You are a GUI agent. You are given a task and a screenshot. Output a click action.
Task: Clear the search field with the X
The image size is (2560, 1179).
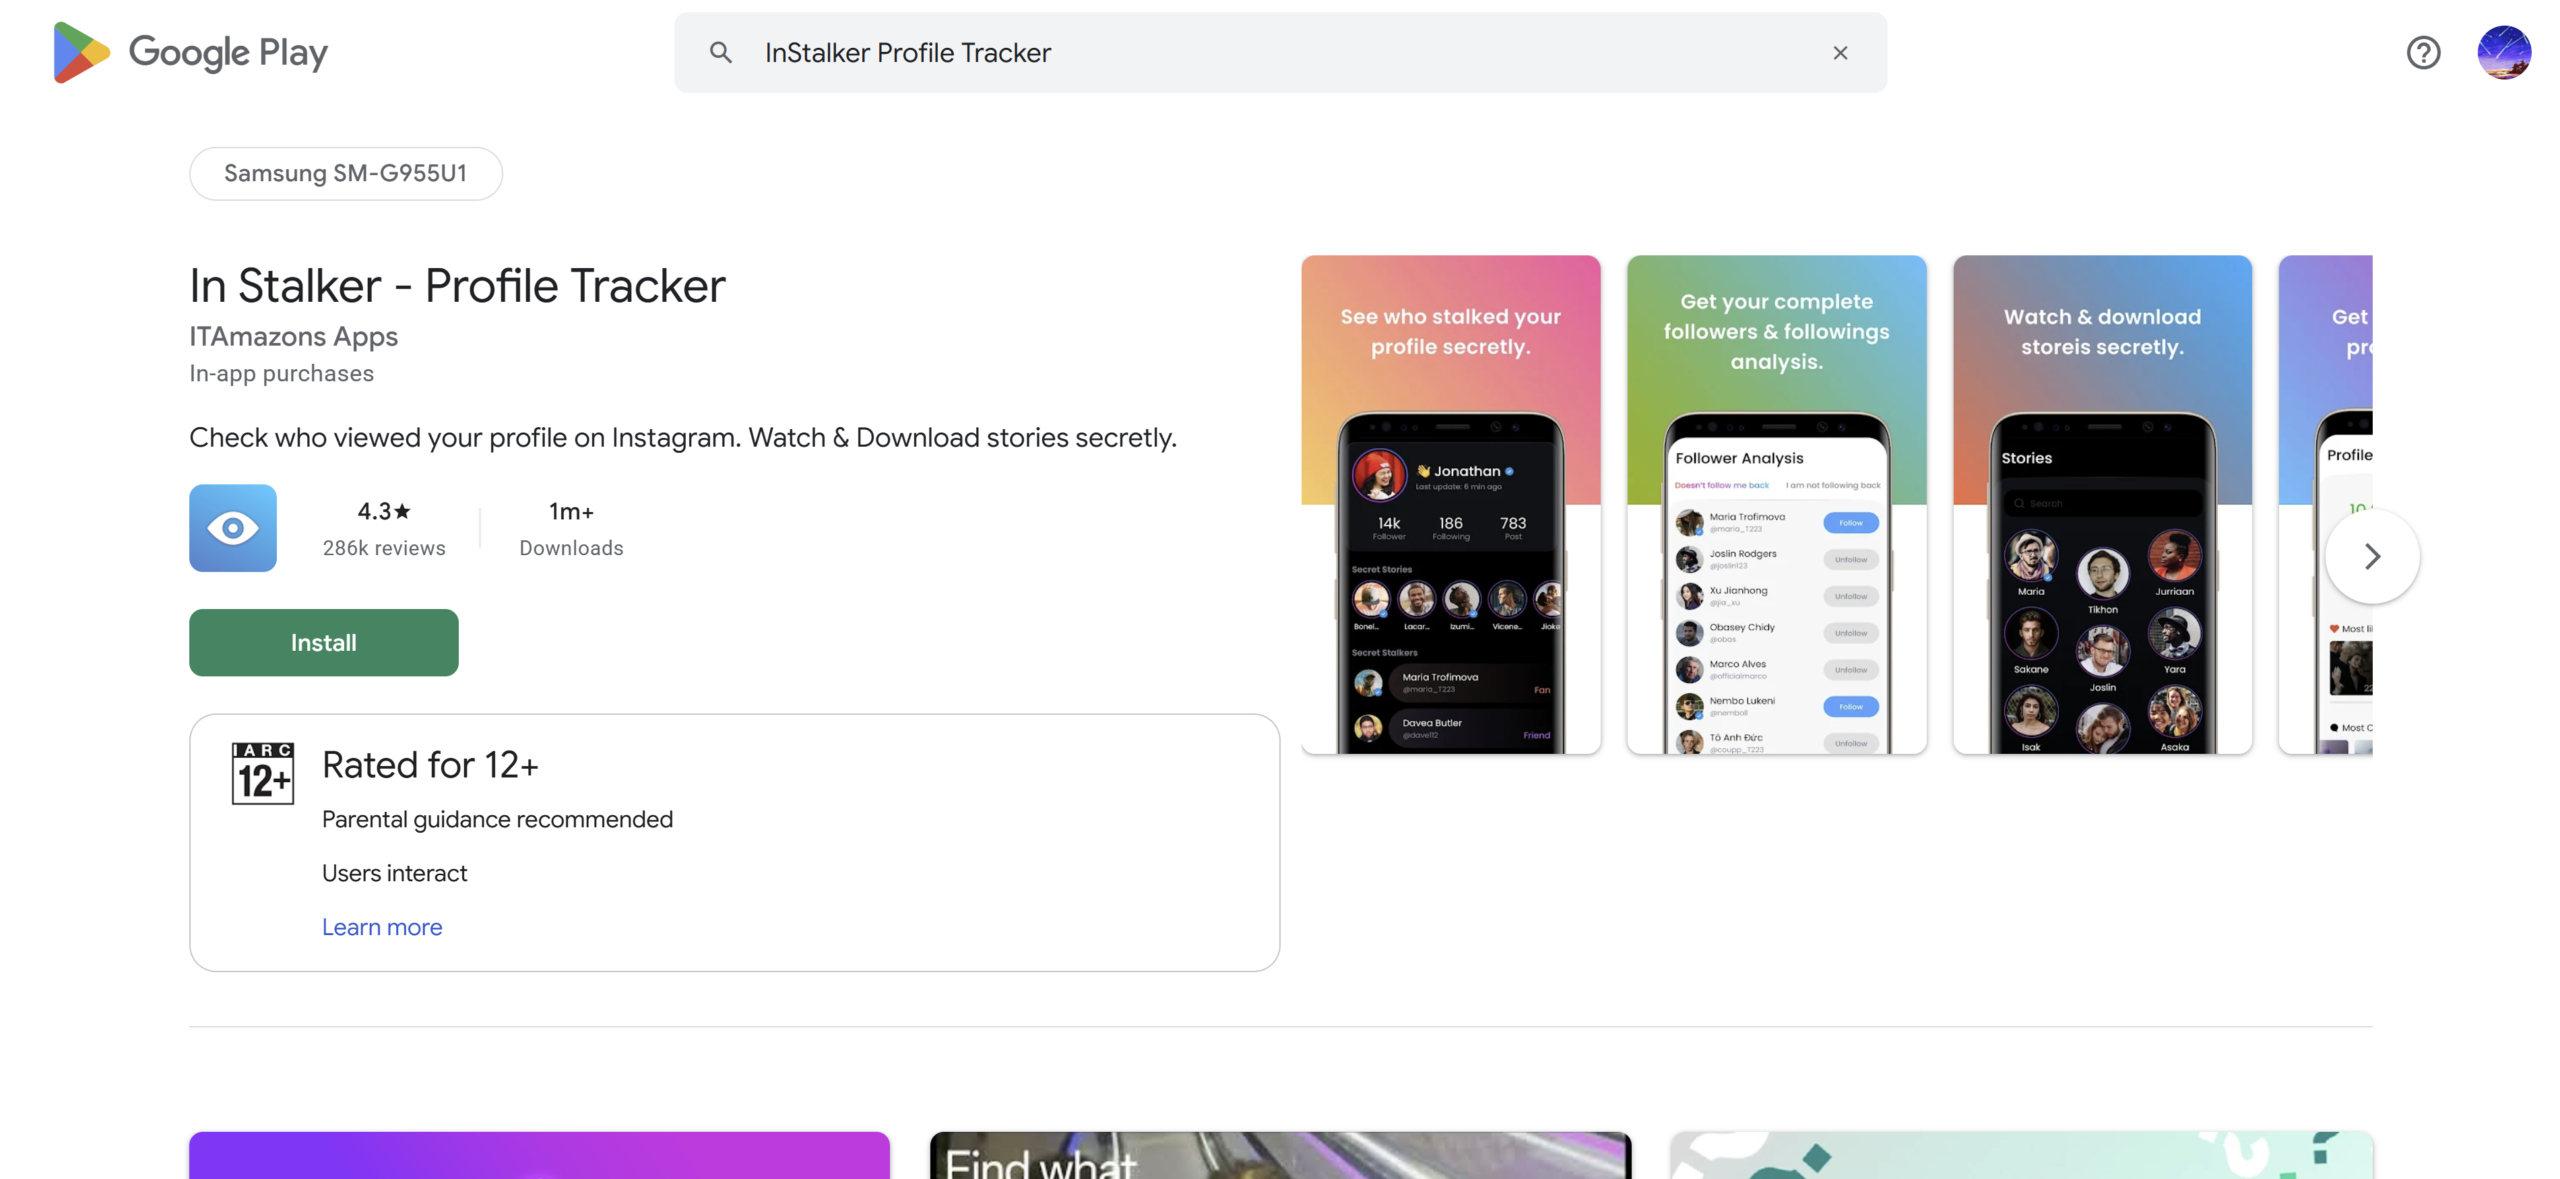pos(1840,52)
